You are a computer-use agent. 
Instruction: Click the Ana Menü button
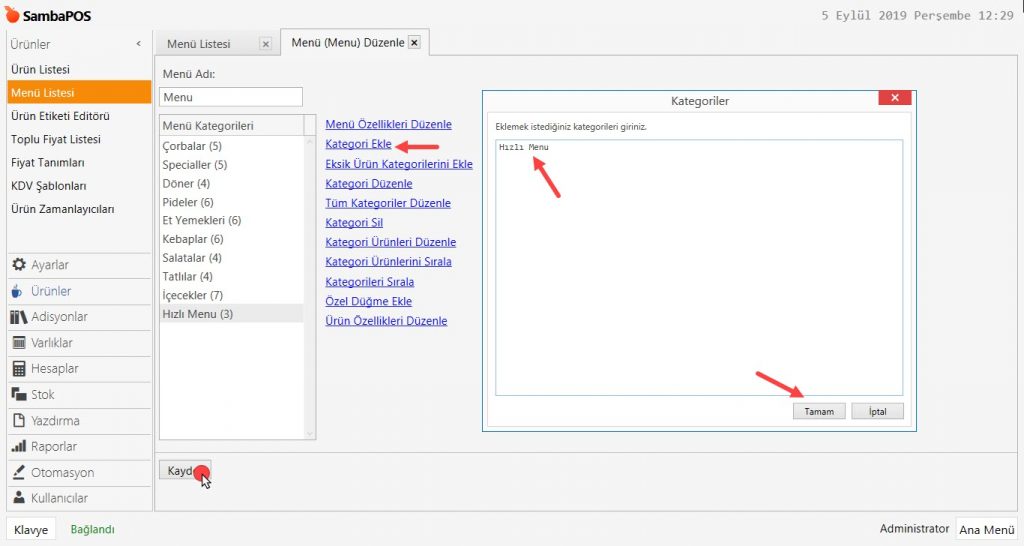pos(984,529)
